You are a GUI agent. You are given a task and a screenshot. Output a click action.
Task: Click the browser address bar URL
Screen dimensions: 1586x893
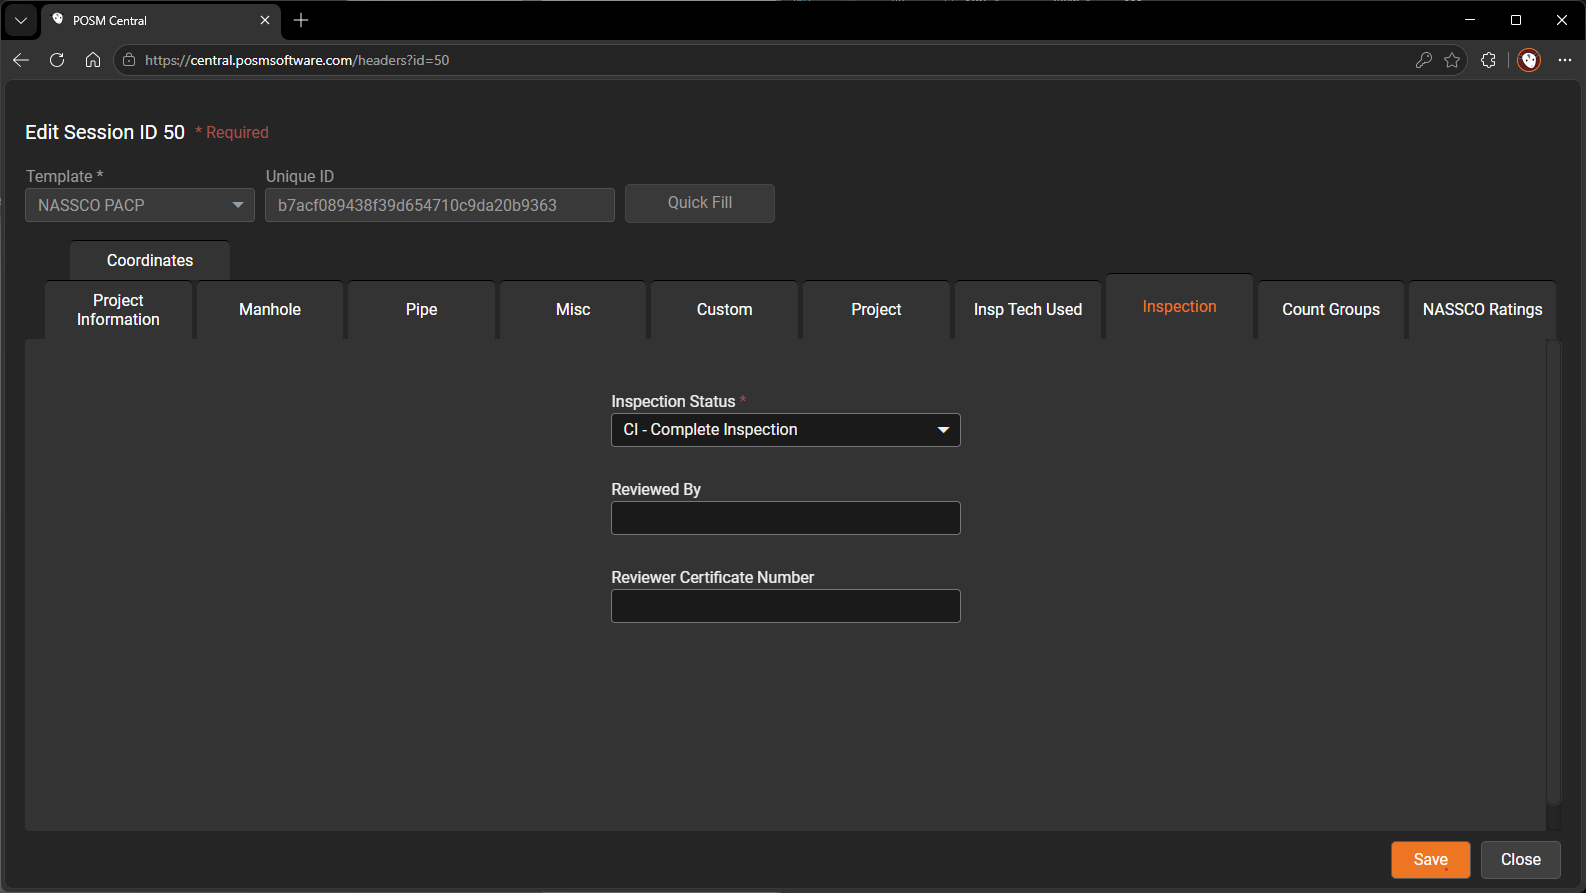(297, 60)
